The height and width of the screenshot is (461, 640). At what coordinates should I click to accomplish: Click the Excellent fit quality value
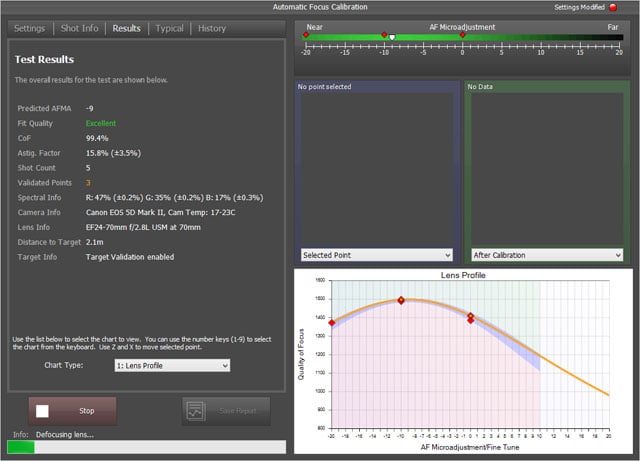[101, 123]
